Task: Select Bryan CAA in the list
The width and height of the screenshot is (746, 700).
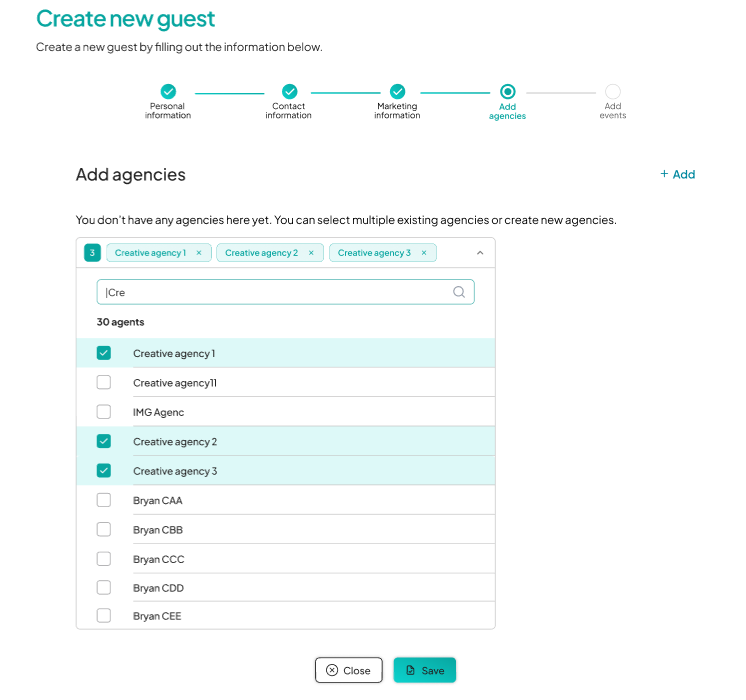Action: [285, 500]
